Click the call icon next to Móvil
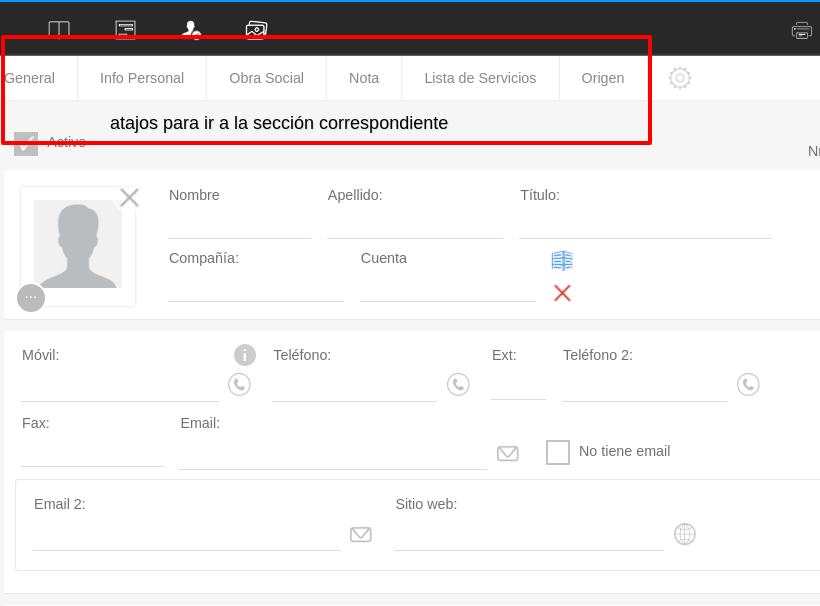 (239, 384)
